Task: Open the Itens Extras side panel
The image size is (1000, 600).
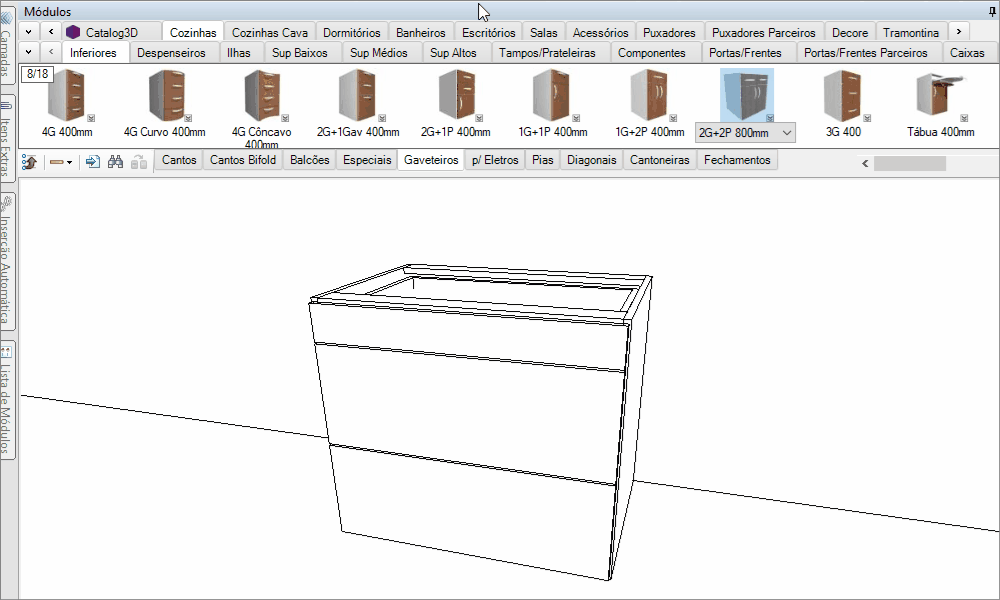Action: pyautogui.click(x=7, y=140)
